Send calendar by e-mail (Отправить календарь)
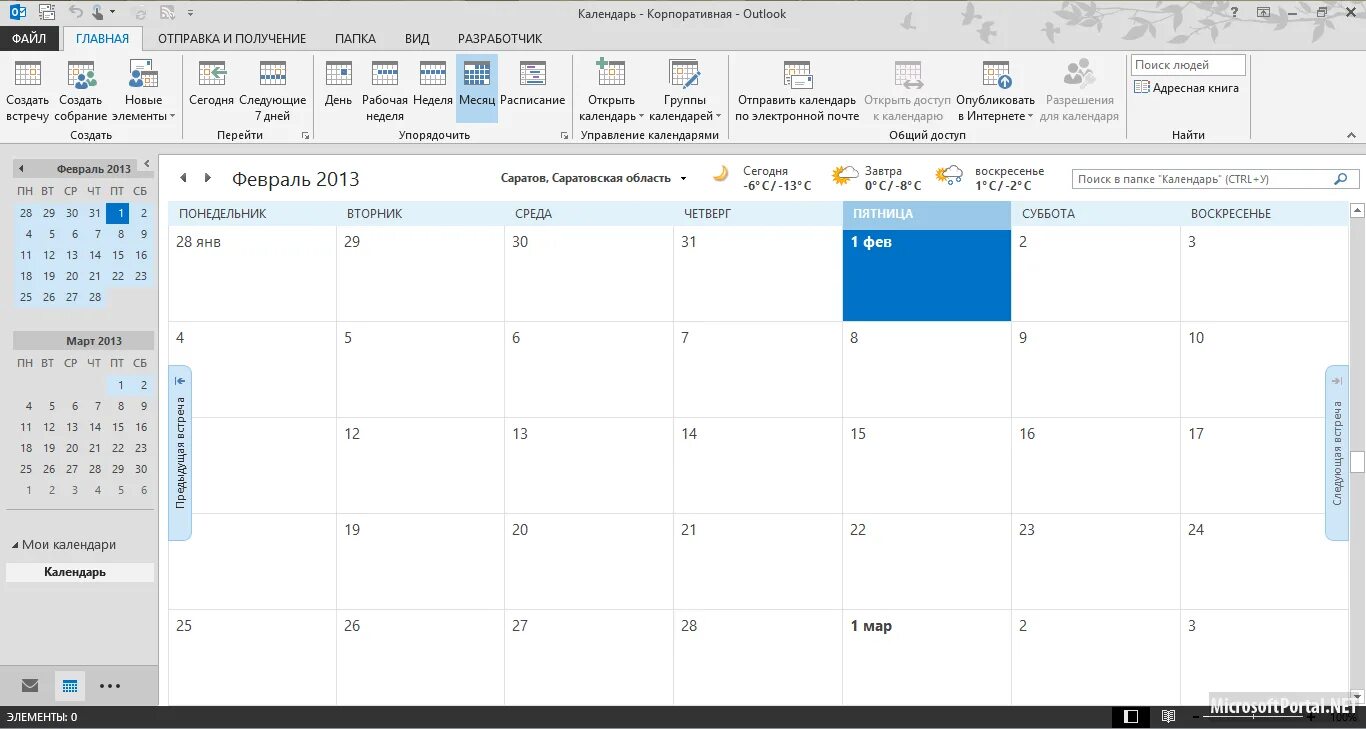This screenshot has height=729, width=1366. tap(797, 90)
